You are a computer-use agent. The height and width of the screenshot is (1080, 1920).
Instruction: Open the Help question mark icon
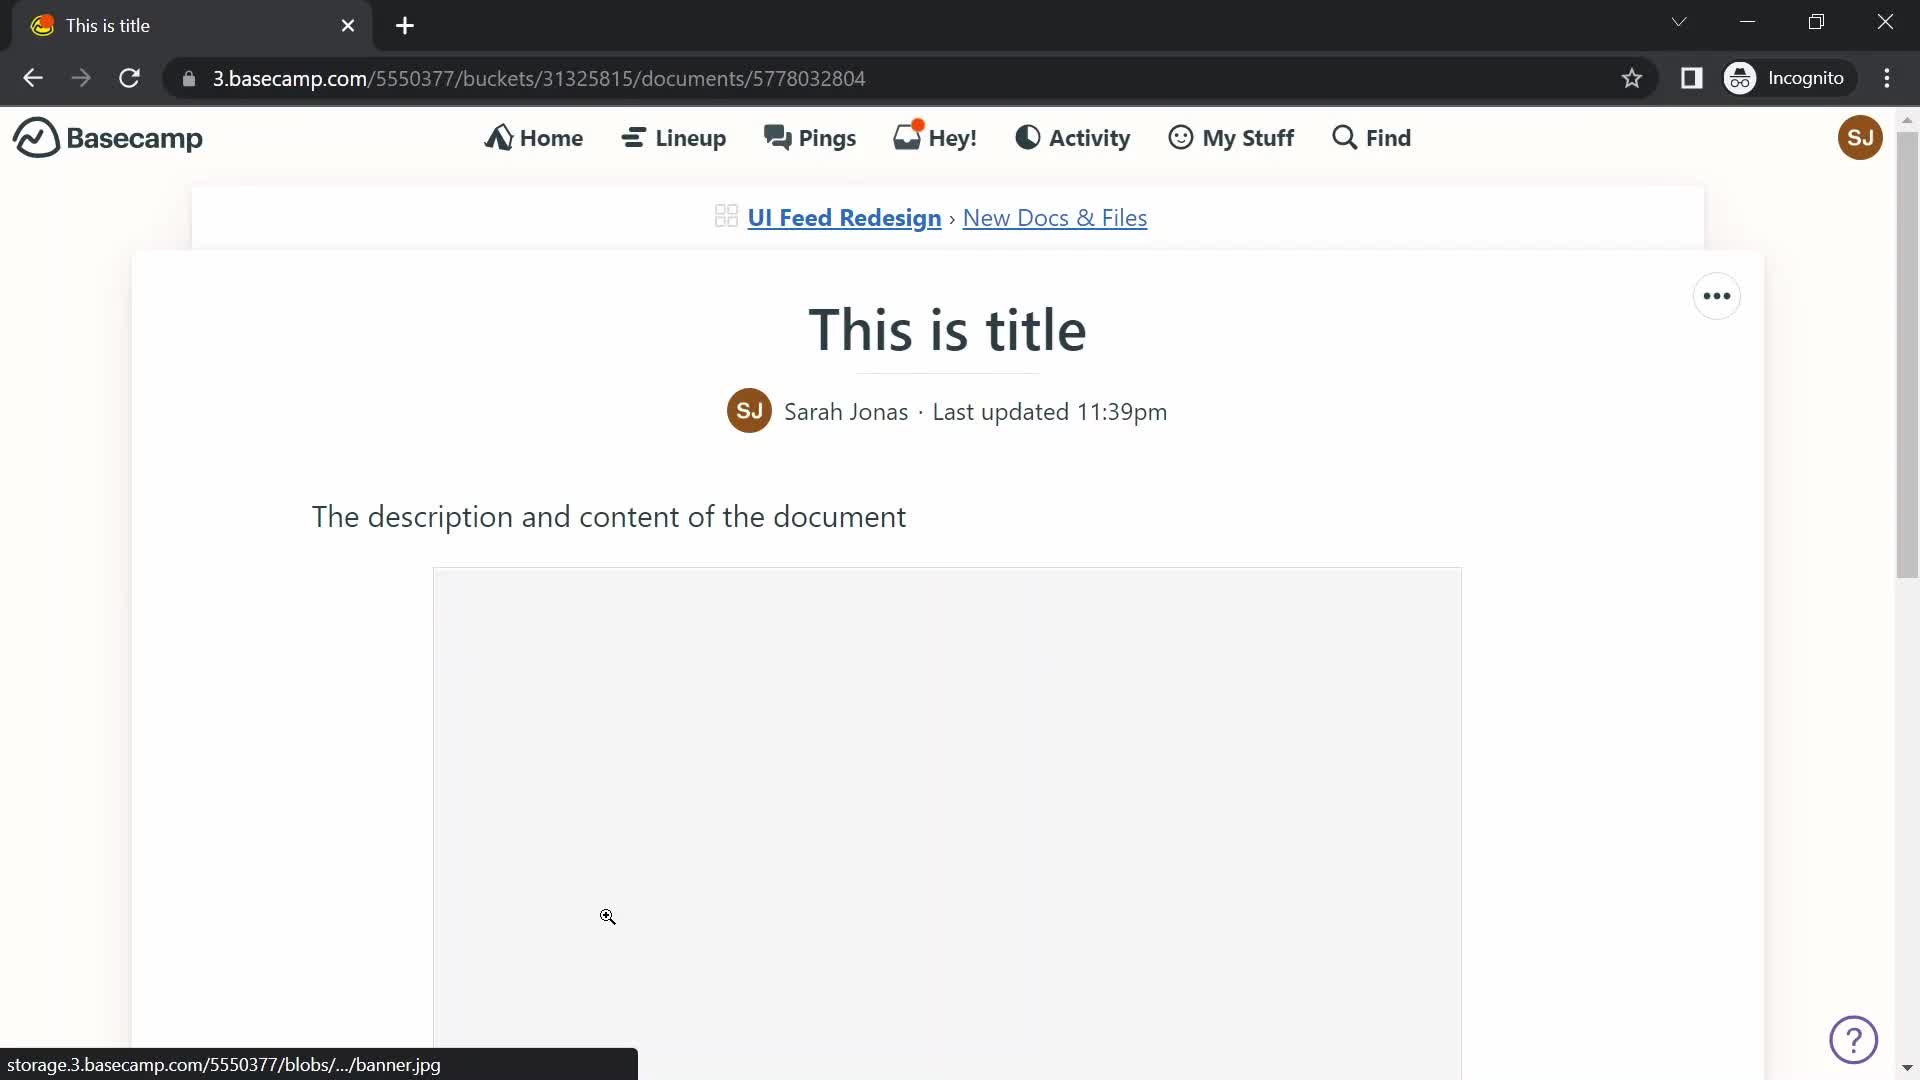pos(1854,1040)
